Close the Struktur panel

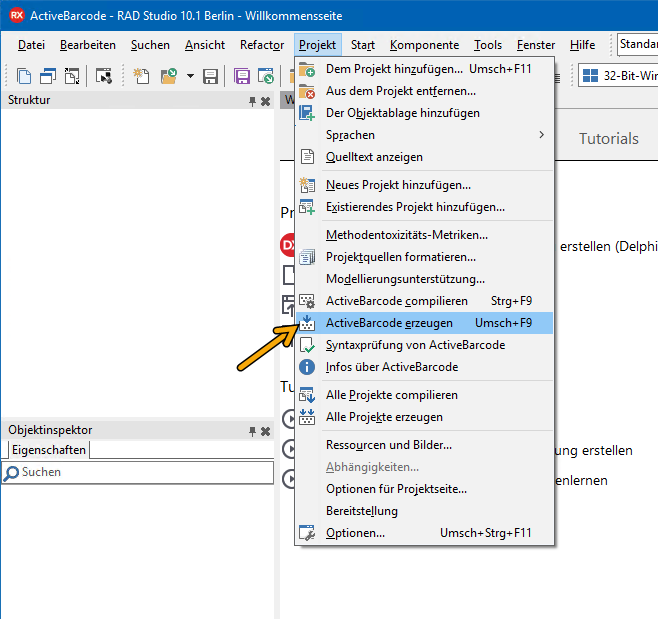tap(265, 101)
